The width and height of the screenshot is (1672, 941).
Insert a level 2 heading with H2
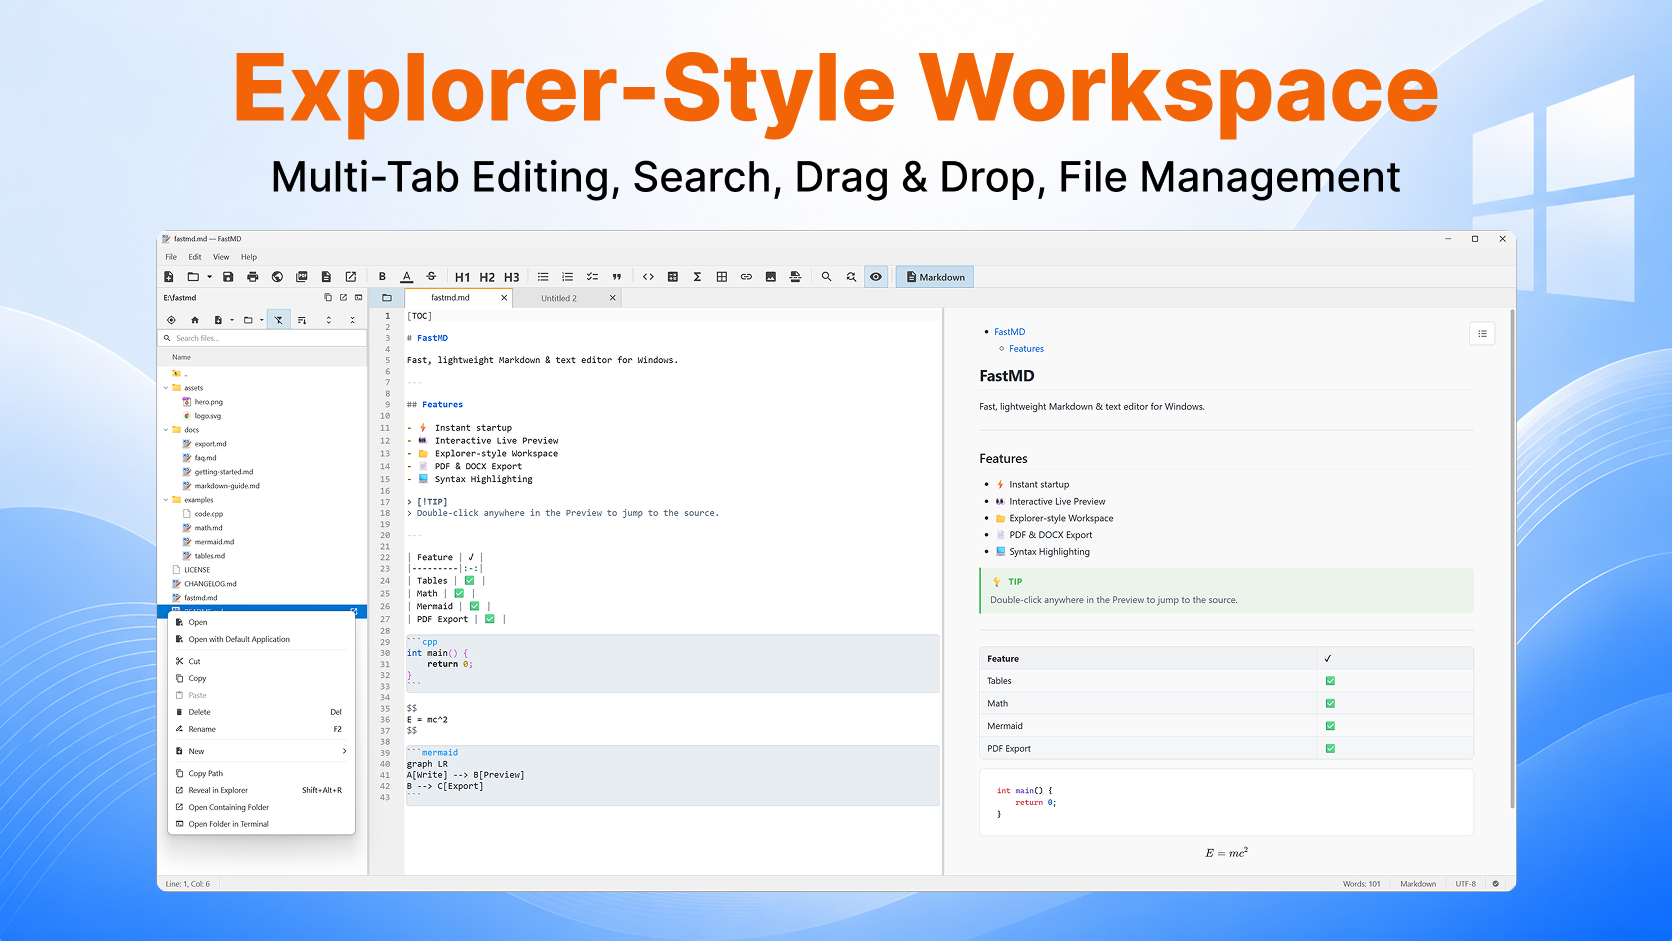click(487, 277)
